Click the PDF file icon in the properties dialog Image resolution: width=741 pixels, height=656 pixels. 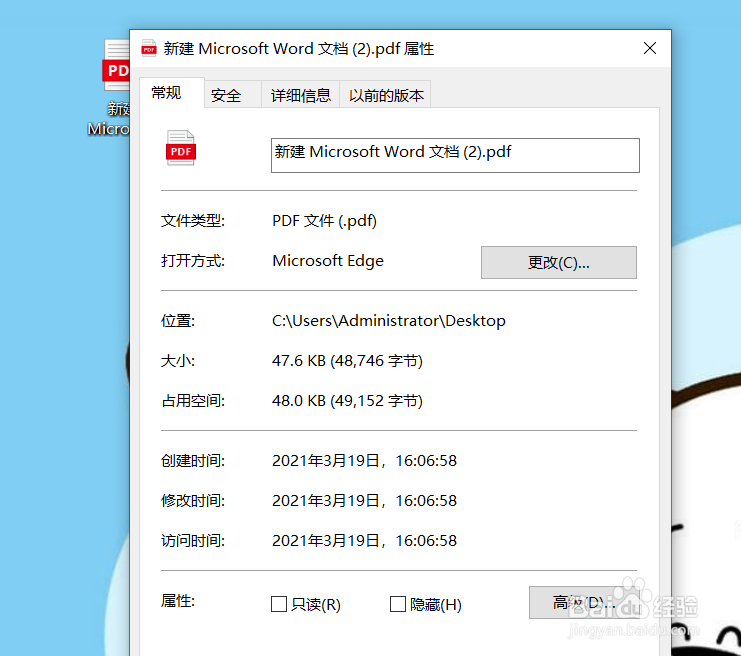point(181,148)
